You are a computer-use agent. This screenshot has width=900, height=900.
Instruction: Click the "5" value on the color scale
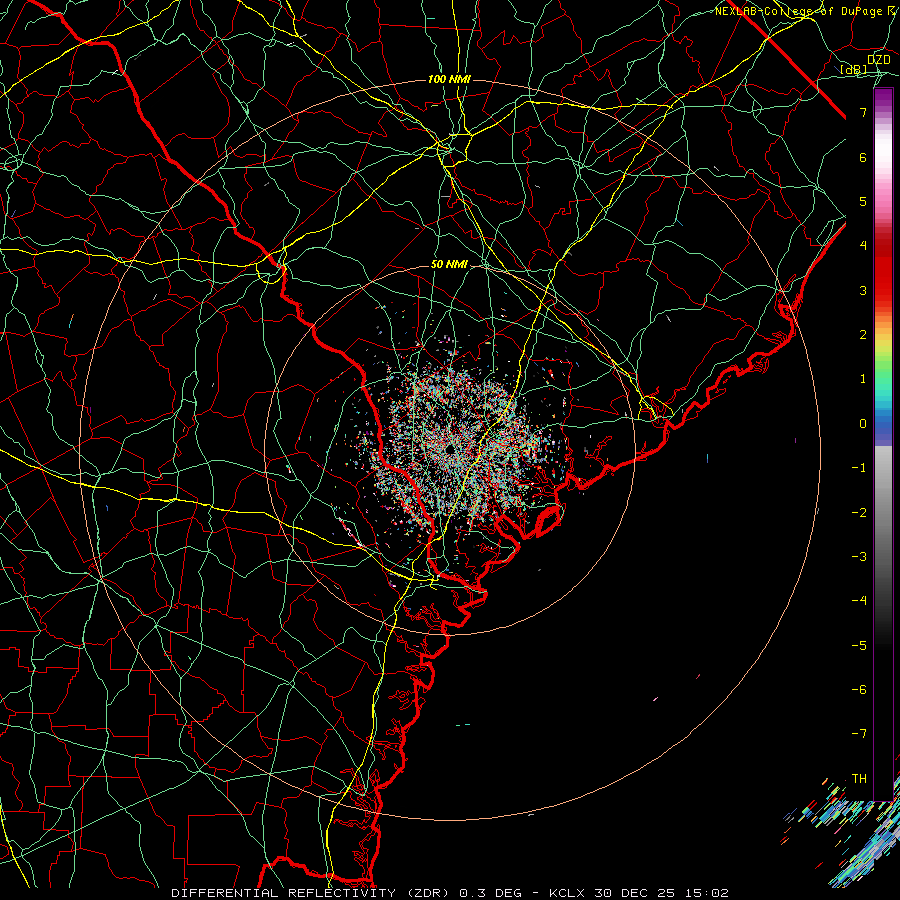coord(863,201)
